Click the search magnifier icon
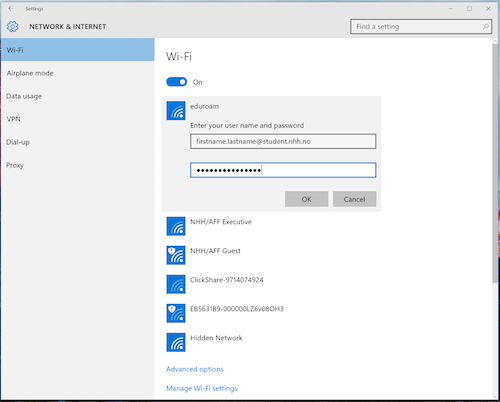 [486, 26]
